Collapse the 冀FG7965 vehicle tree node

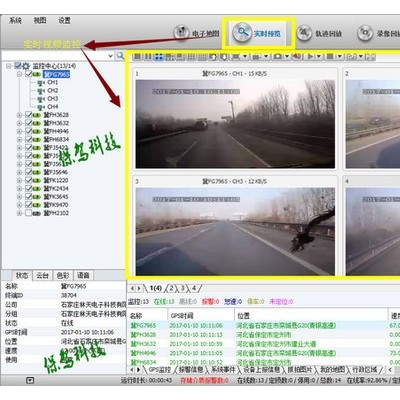pos(19,74)
